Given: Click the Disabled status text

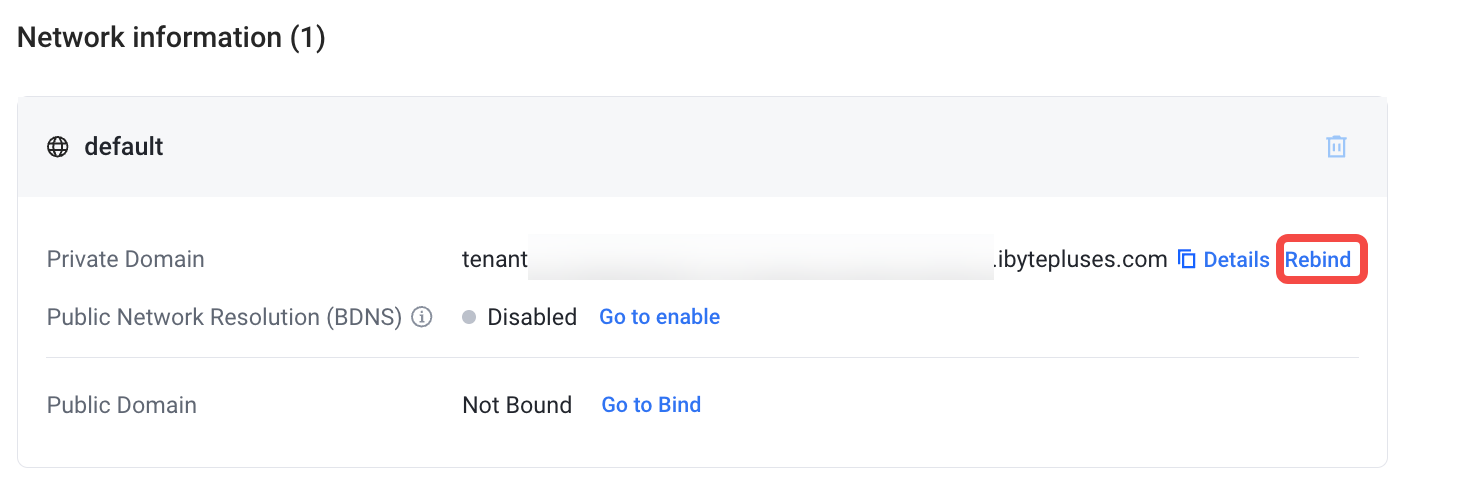Looking at the screenshot, I should (x=532, y=318).
